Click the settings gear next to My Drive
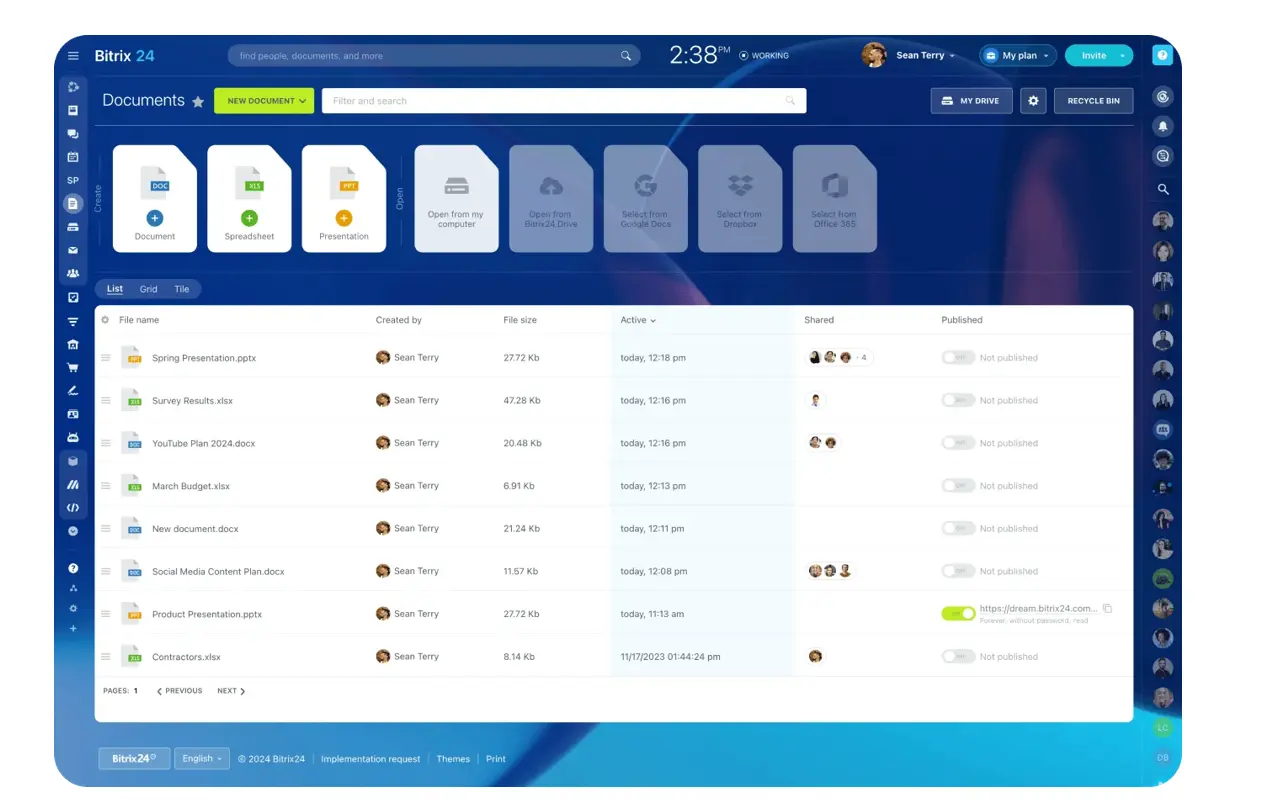The image size is (1280, 800). [x=1033, y=100]
